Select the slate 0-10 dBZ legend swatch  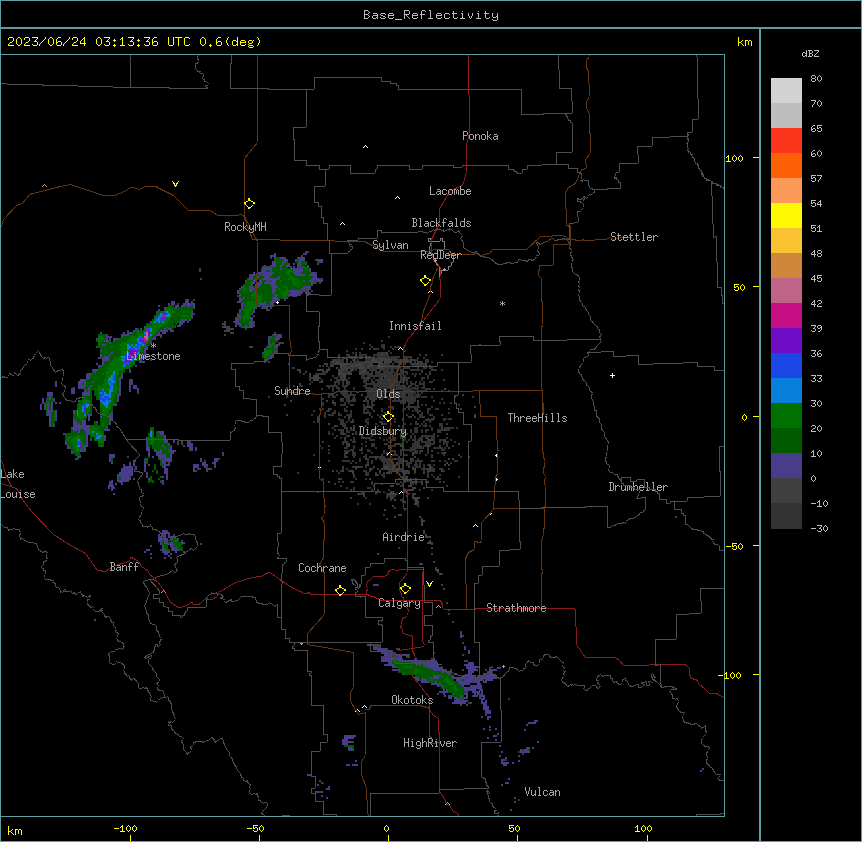786,466
